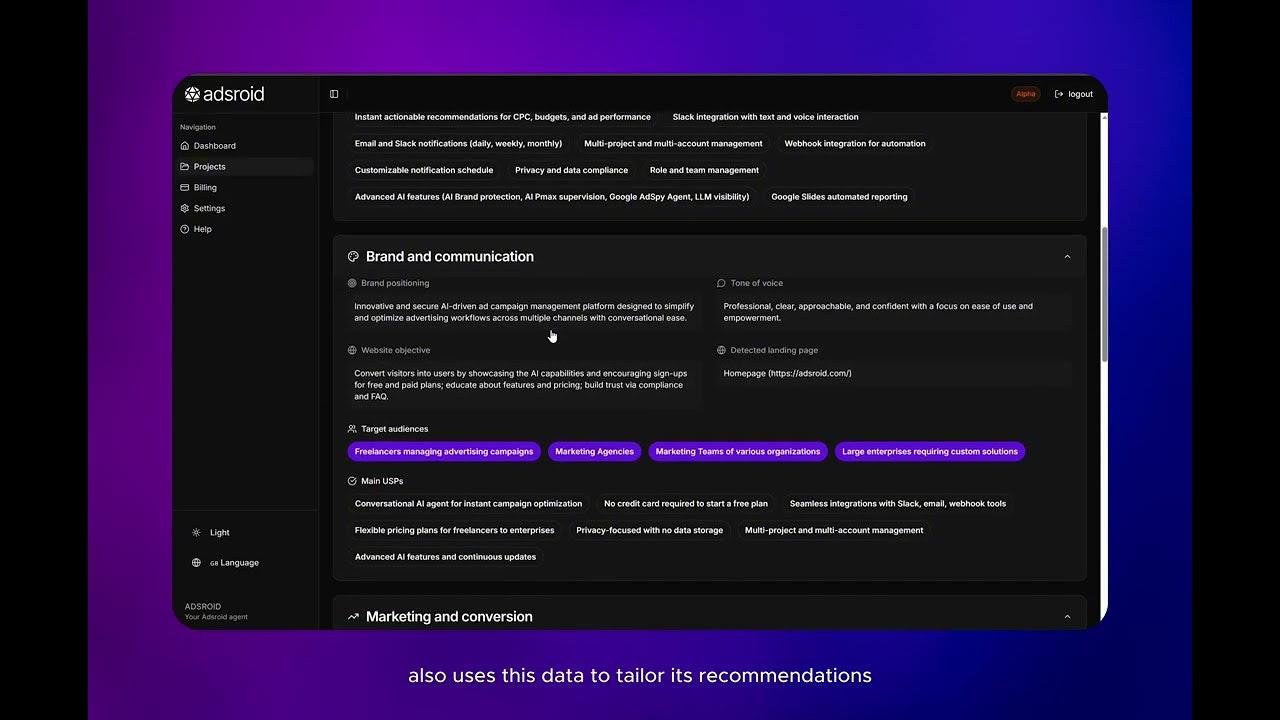Select Large enterprises requiring custom solutions tag
Viewport: 1280px width, 720px height.
[930, 452]
